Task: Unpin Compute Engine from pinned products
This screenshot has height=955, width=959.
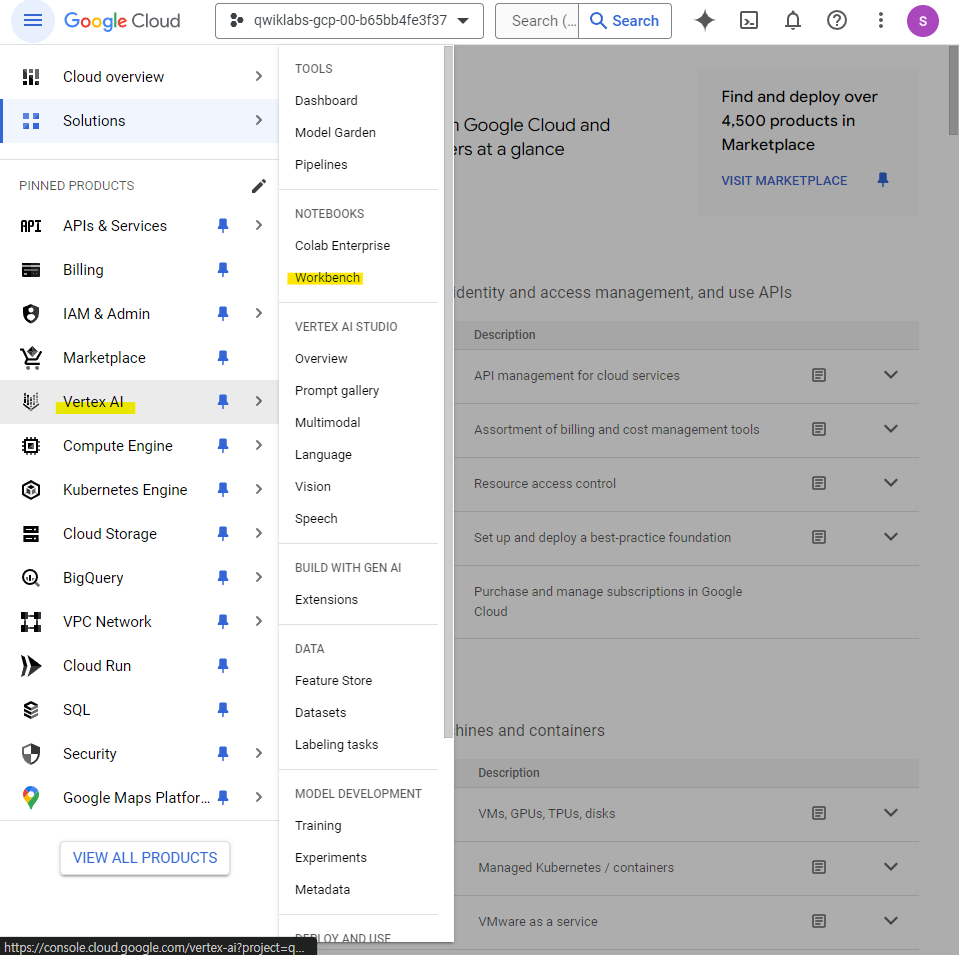Action: pyautogui.click(x=223, y=446)
